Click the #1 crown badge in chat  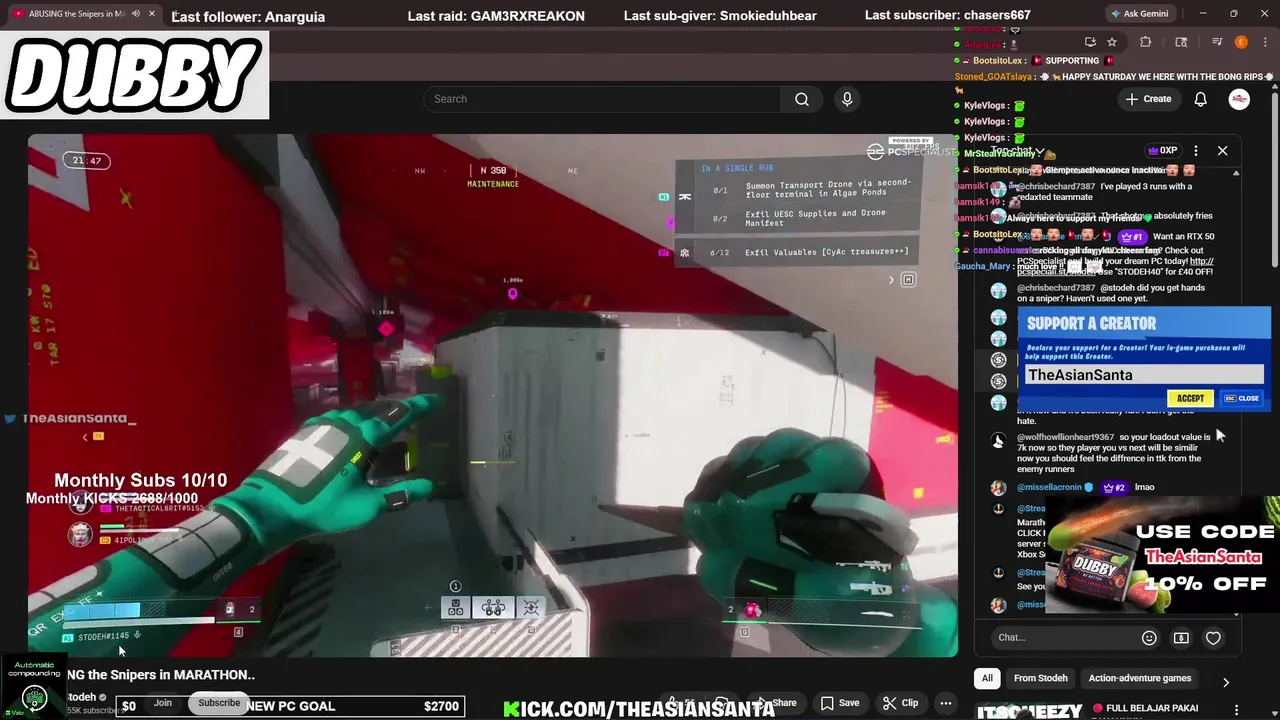pos(1131,237)
